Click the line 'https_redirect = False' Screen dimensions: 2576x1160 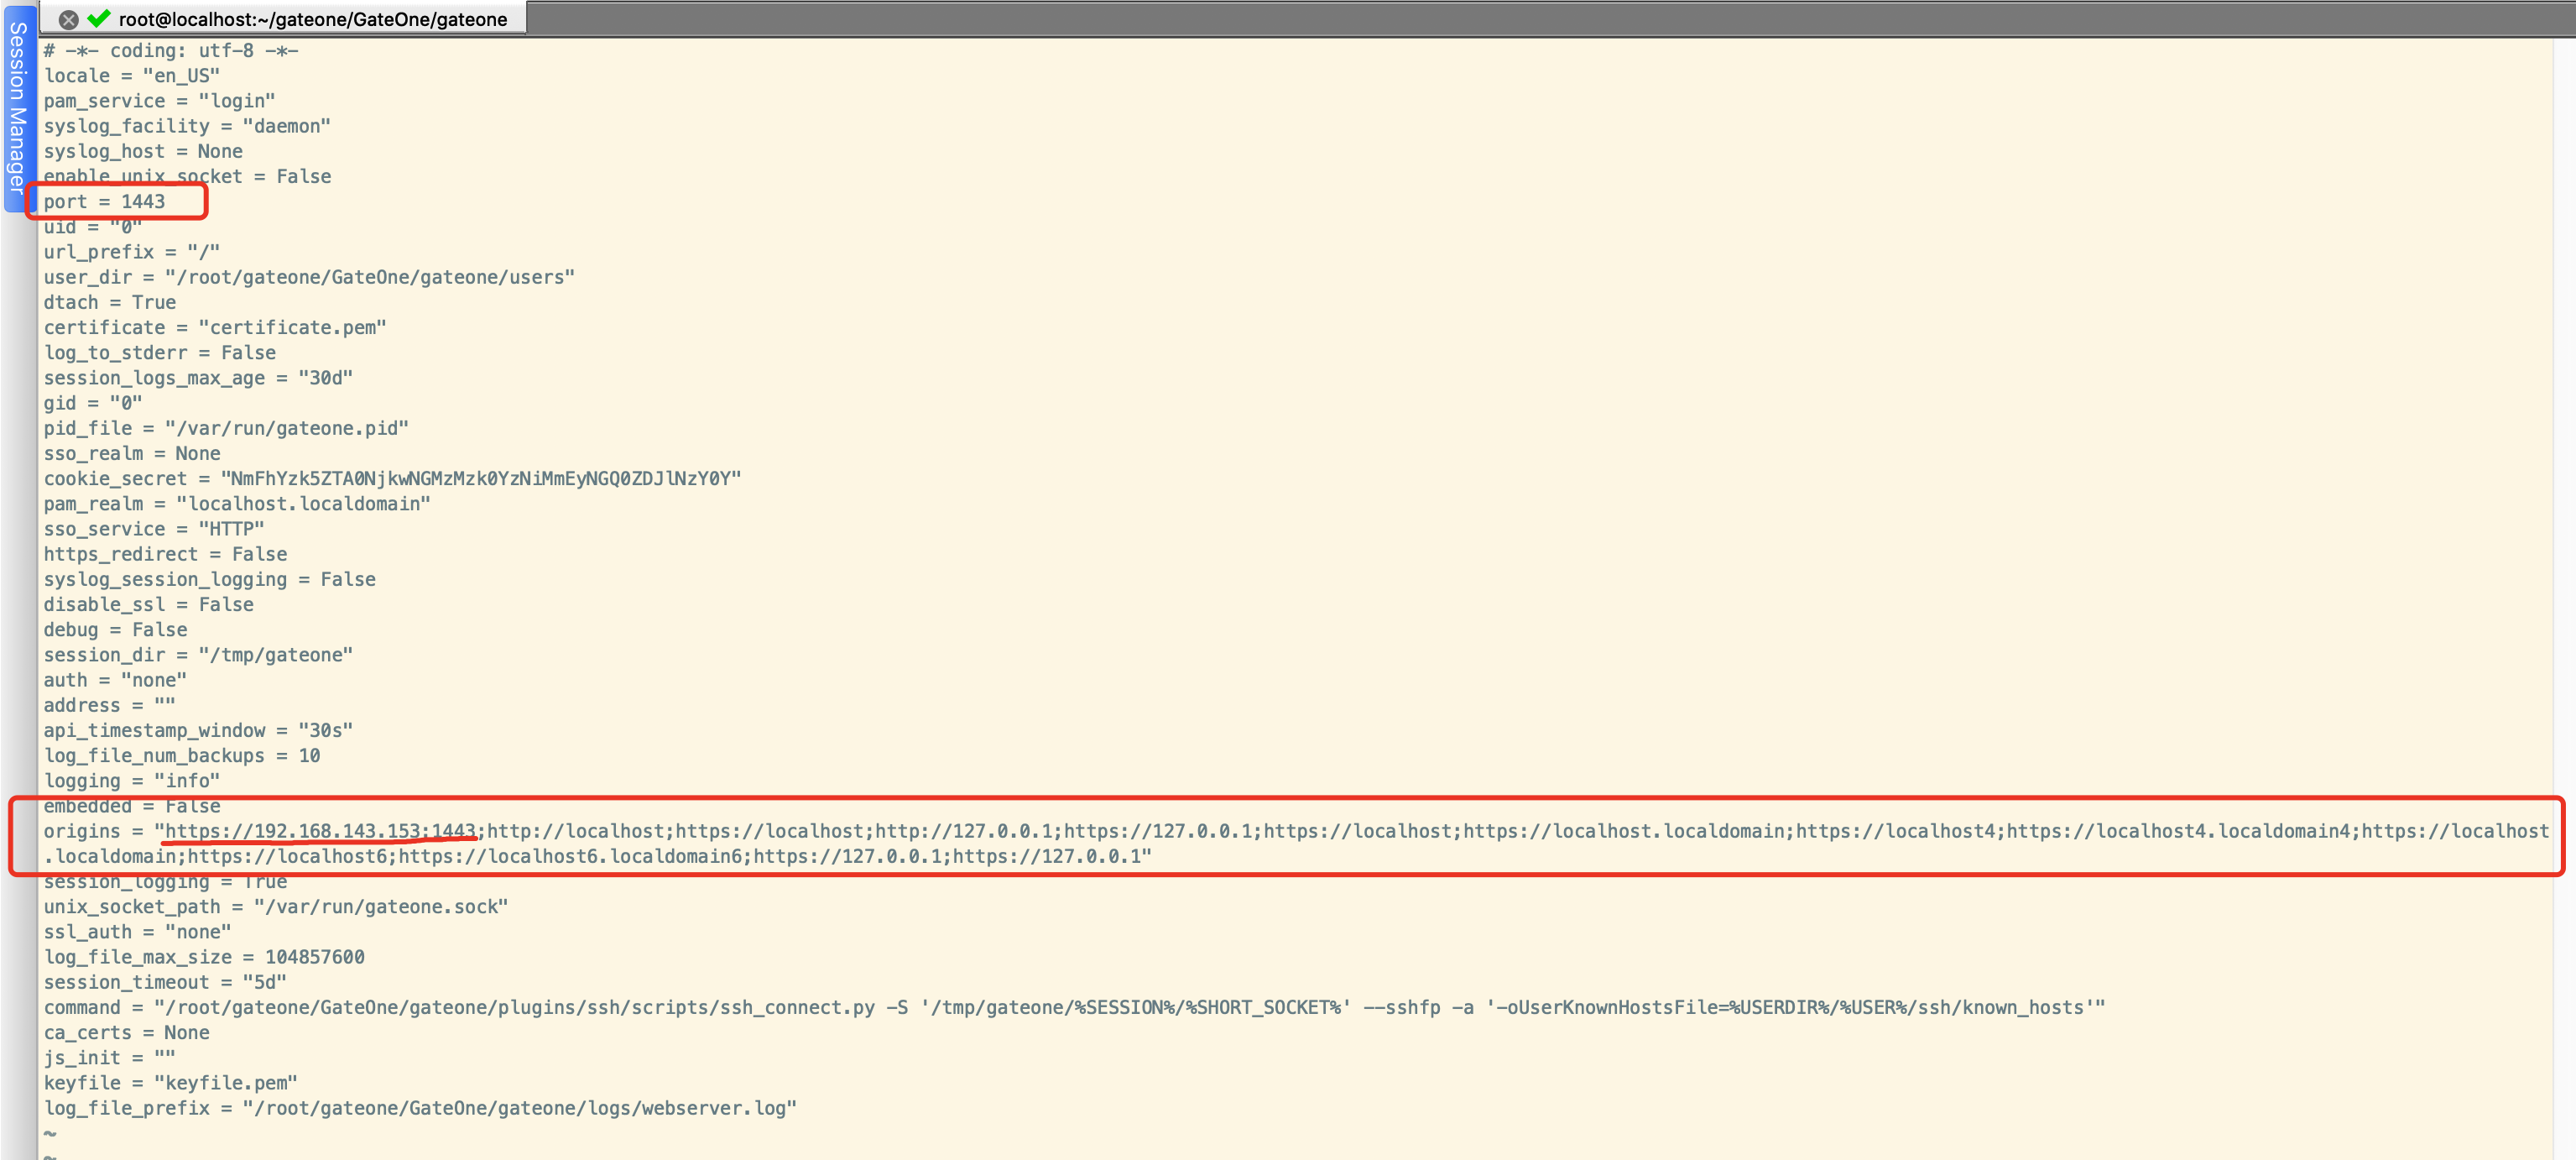click(x=165, y=554)
